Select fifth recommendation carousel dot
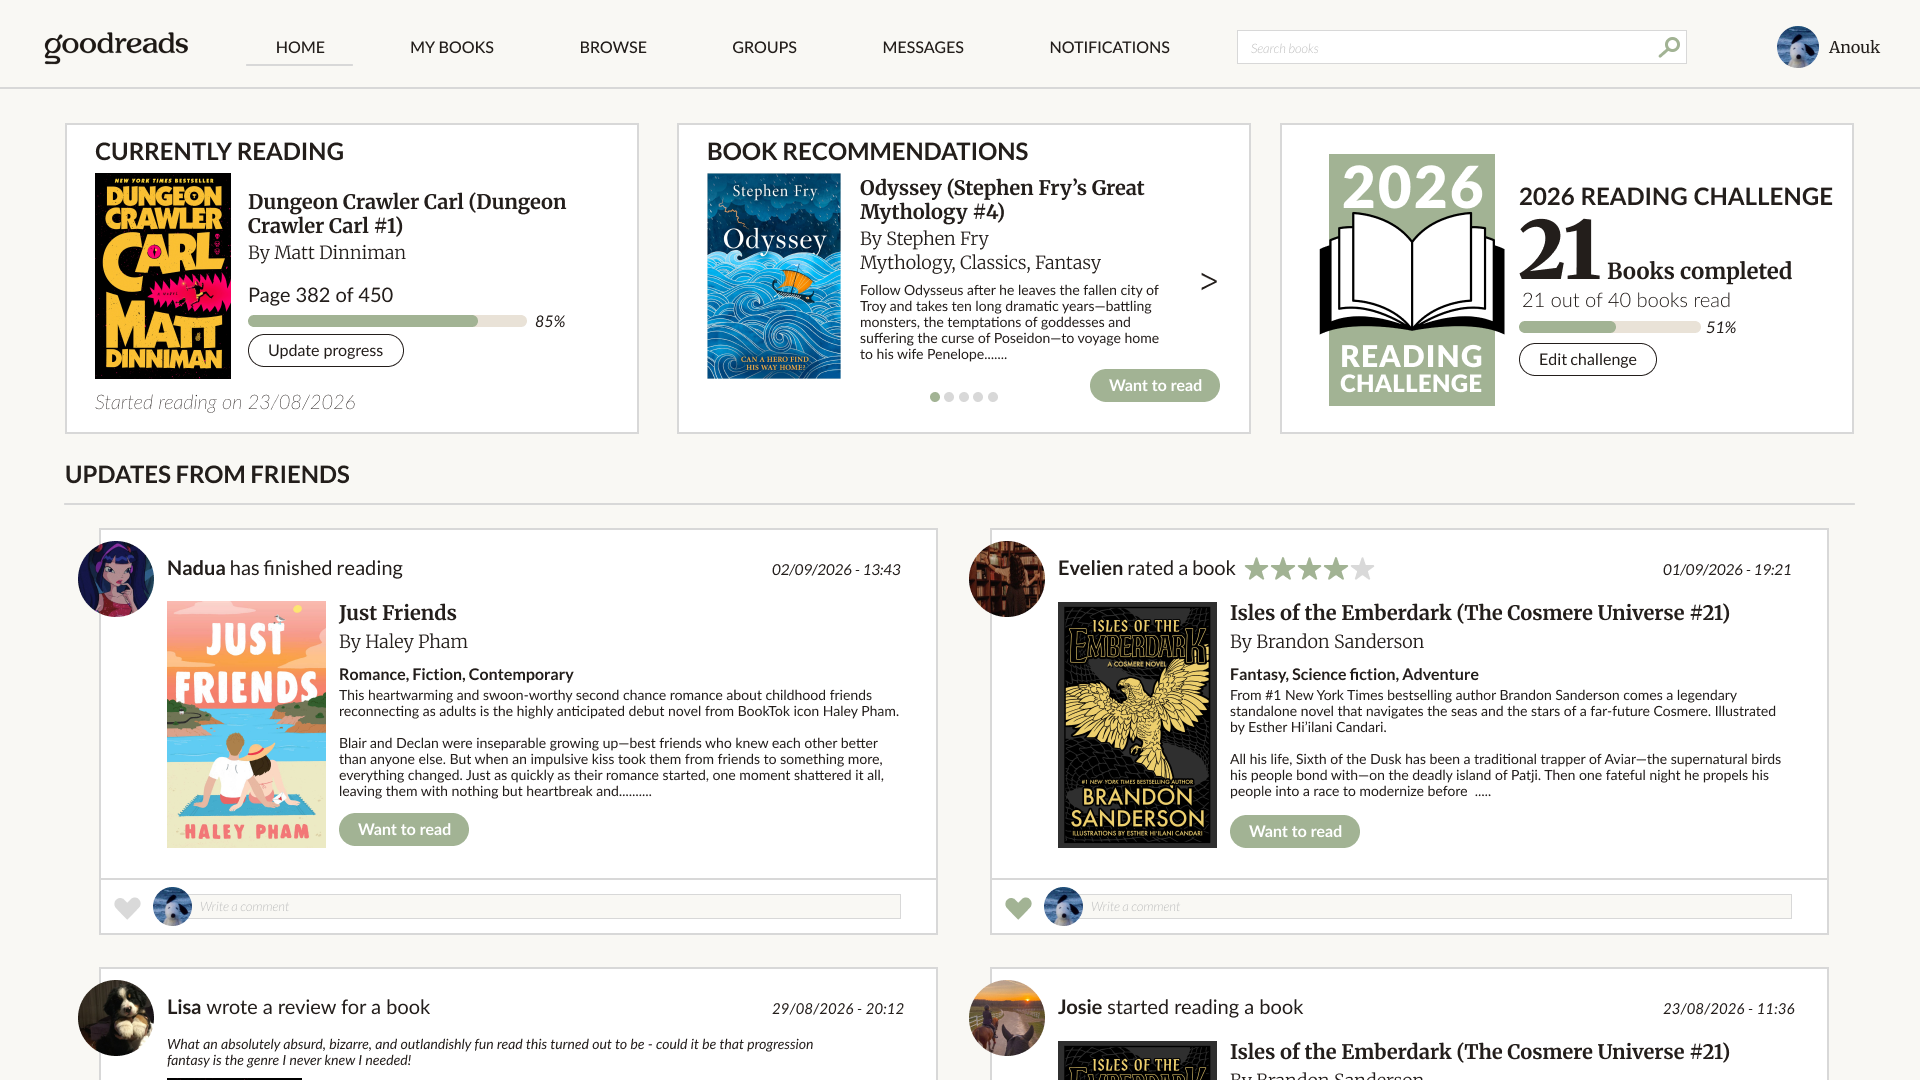This screenshot has width=1920, height=1080. click(x=993, y=397)
